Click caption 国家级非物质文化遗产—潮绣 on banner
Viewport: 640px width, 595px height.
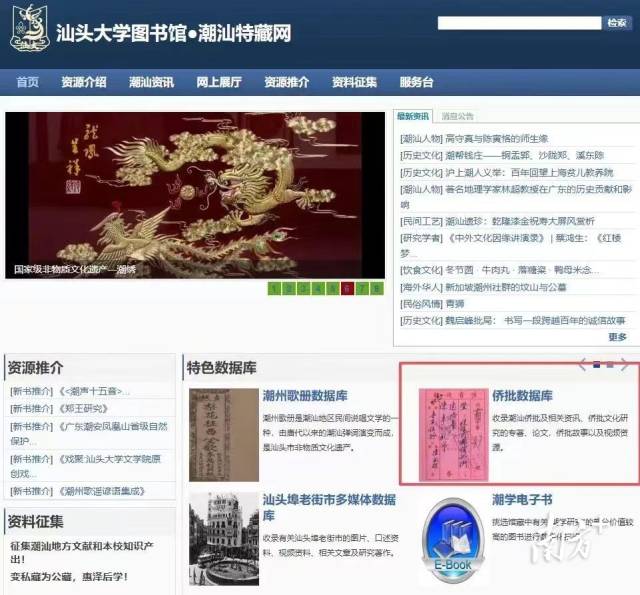click(x=75, y=269)
